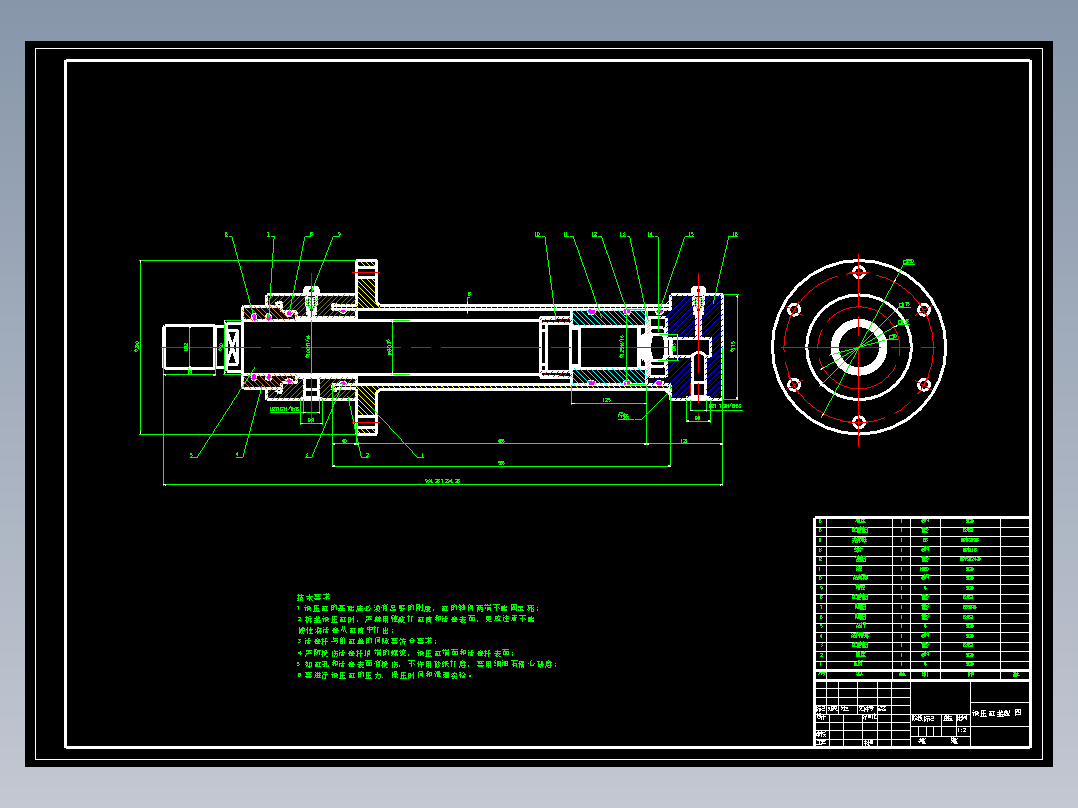Screen dimensions: 1078x808
Task: Click part balloon number 10
Action: 538,234
